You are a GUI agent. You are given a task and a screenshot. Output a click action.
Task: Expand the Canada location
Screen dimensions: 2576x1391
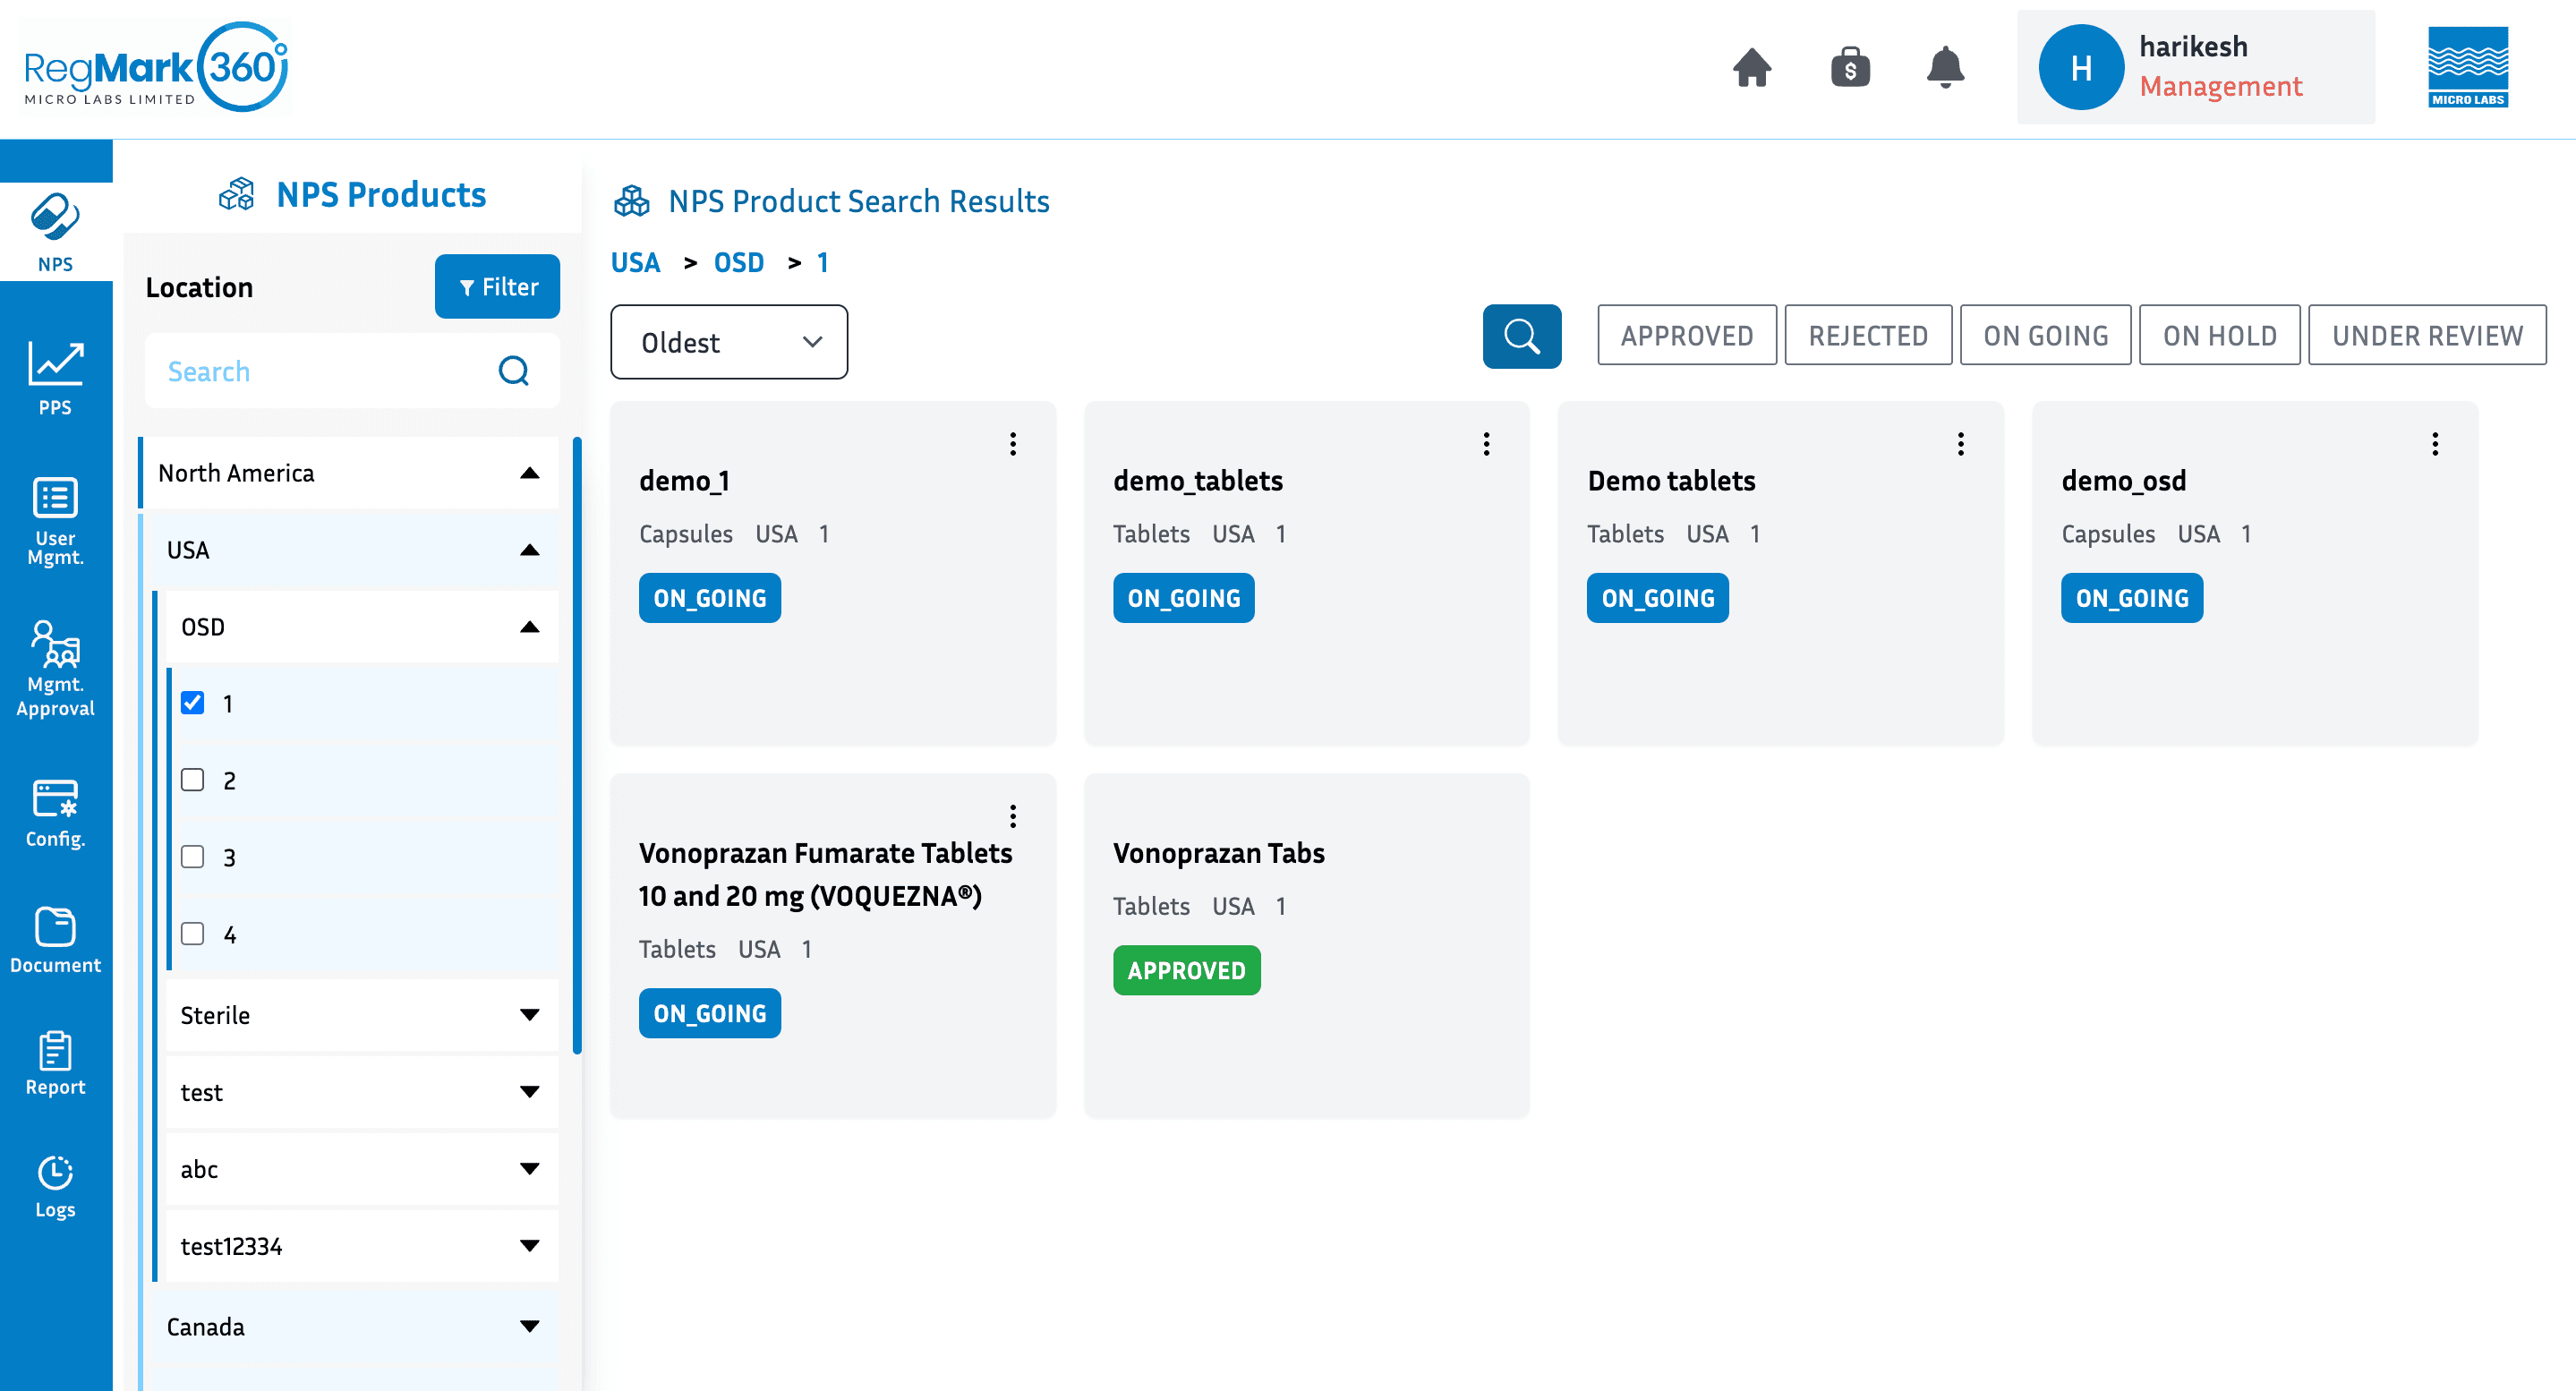pos(350,1326)
